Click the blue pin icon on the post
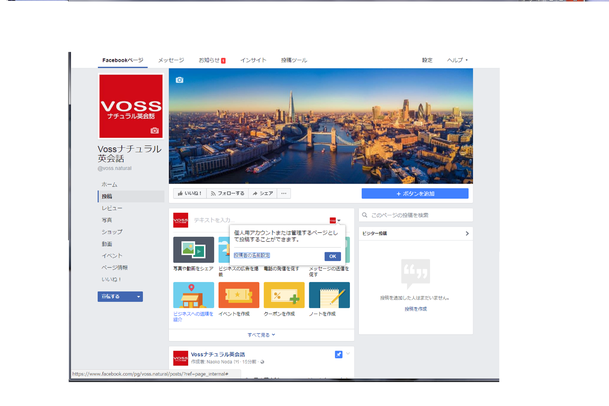The image size is (609, 406). click(338, 354)
